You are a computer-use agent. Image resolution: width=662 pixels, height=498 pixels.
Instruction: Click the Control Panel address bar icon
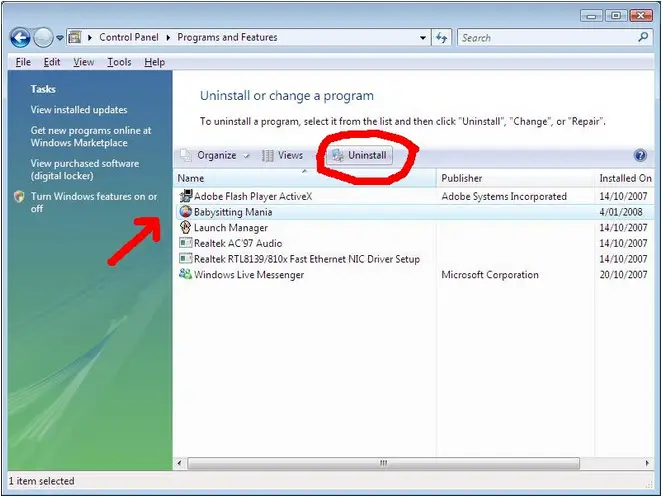[75, 38]
